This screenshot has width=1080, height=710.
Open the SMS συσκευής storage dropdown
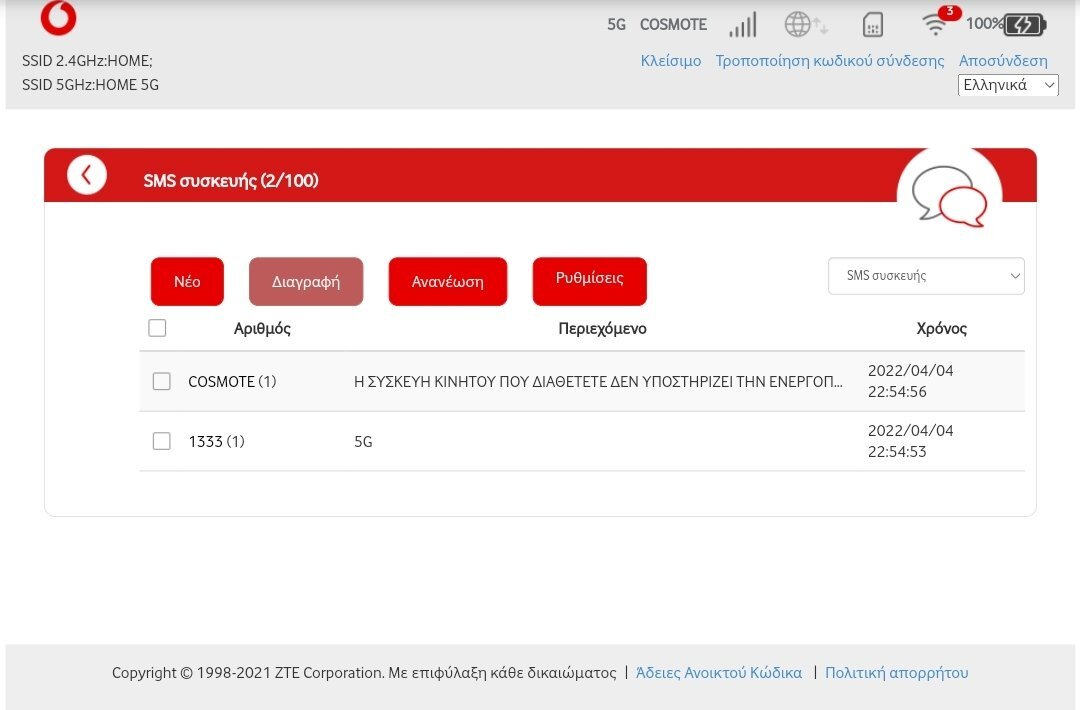926,275
